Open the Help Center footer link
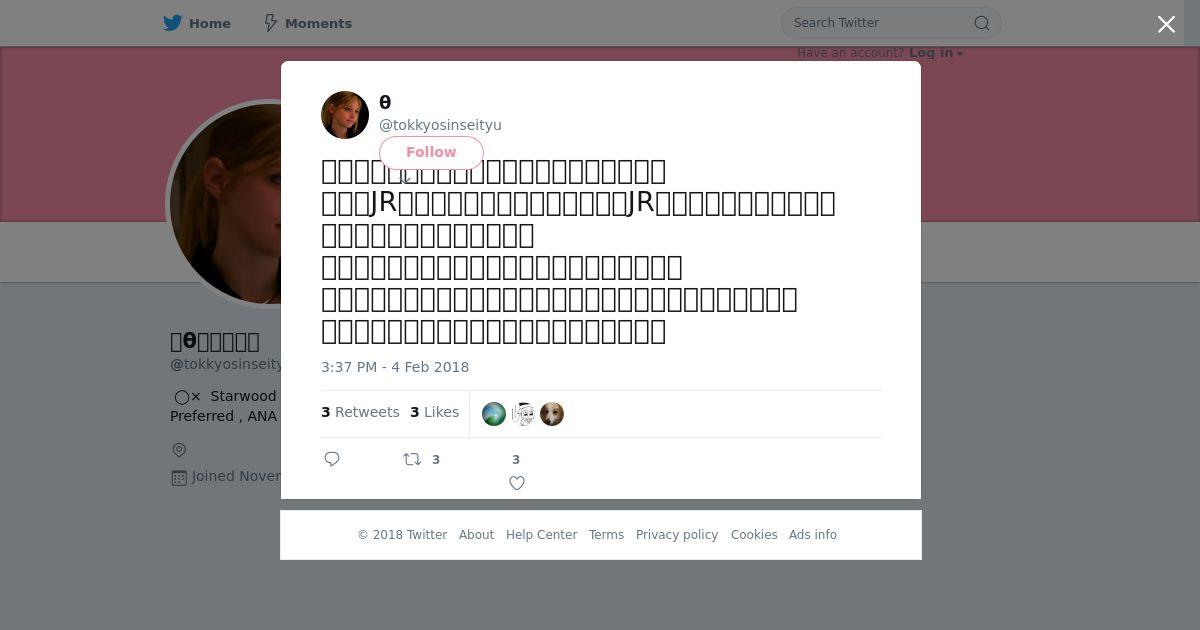This screenshot has width=1200, height=630. pyautogui.click(x=541, y=535)
